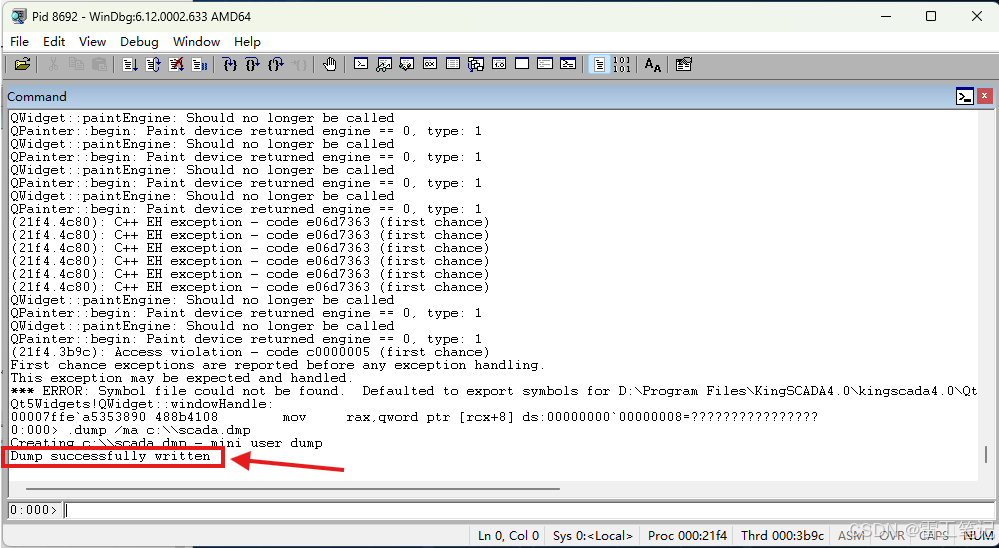Screen dimensions: 999x548
Task: Open the Edit menu
Action: point(54,41)
